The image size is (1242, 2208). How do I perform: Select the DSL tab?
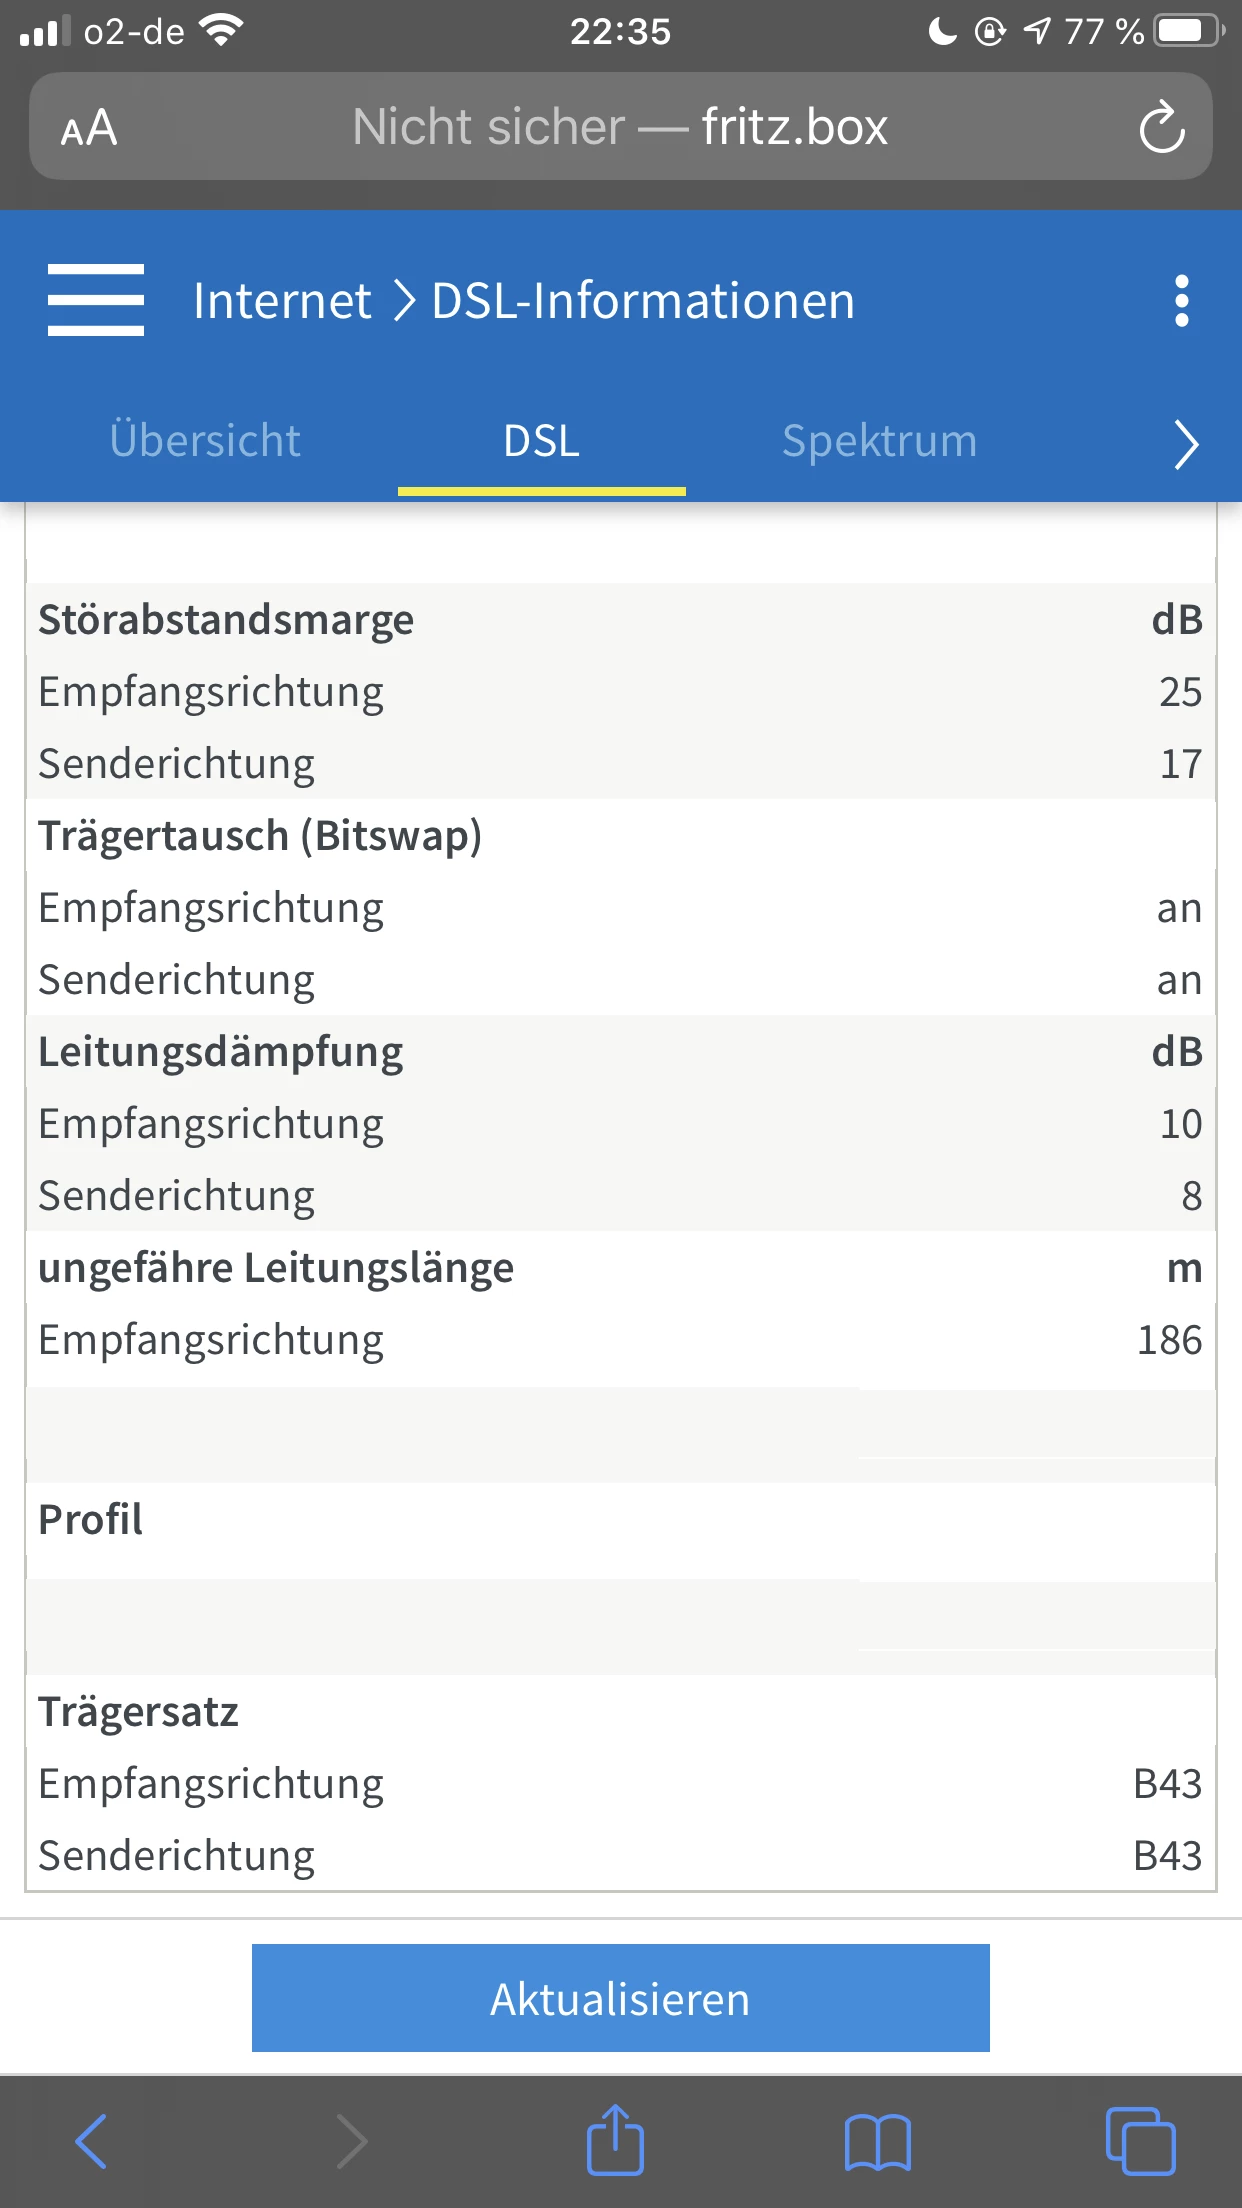(x=541, y=441)
